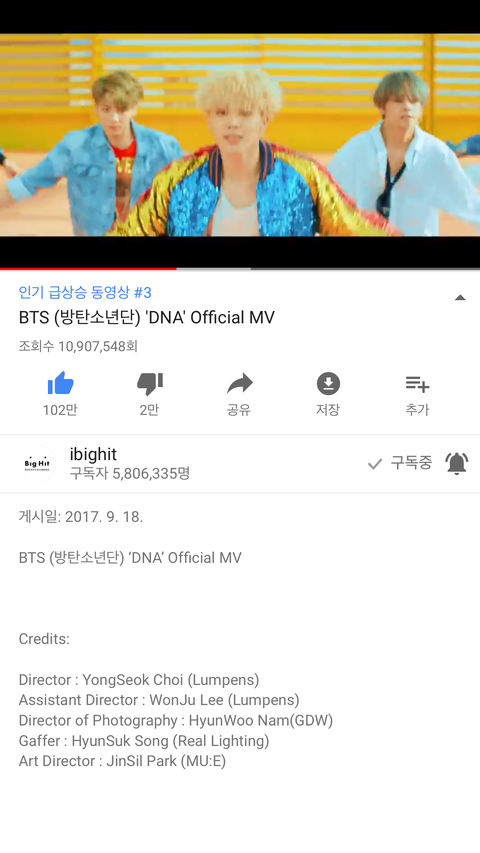The width and height of the screenshot is (480, 853).
Task: Toggle the 구독중 subscribed button
Action: [x=400, y=463]
